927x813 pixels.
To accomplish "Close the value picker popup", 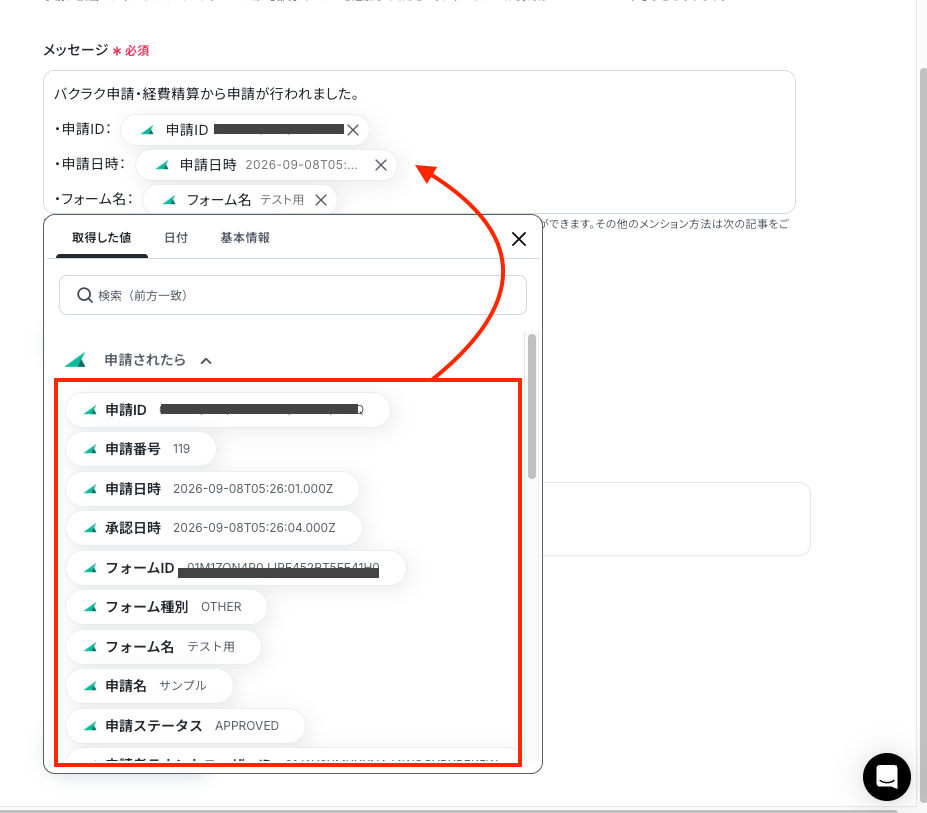I will [x=518, y=239].
